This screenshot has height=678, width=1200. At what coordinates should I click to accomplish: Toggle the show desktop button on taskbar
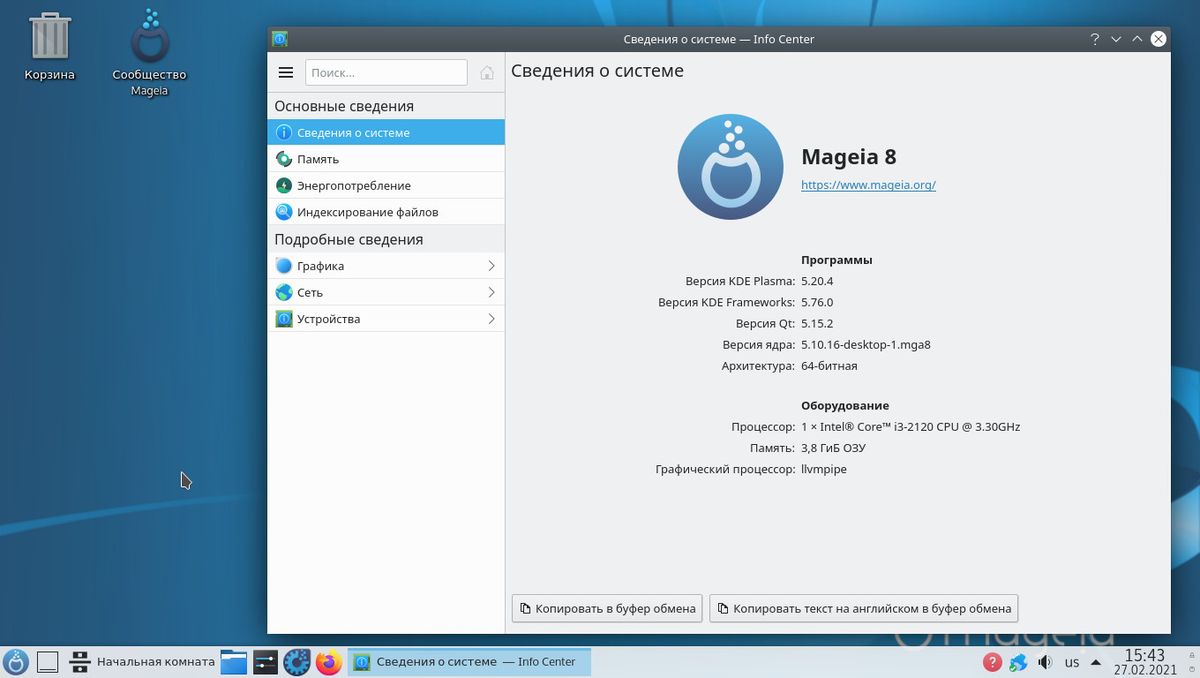(x=46, y=662)
